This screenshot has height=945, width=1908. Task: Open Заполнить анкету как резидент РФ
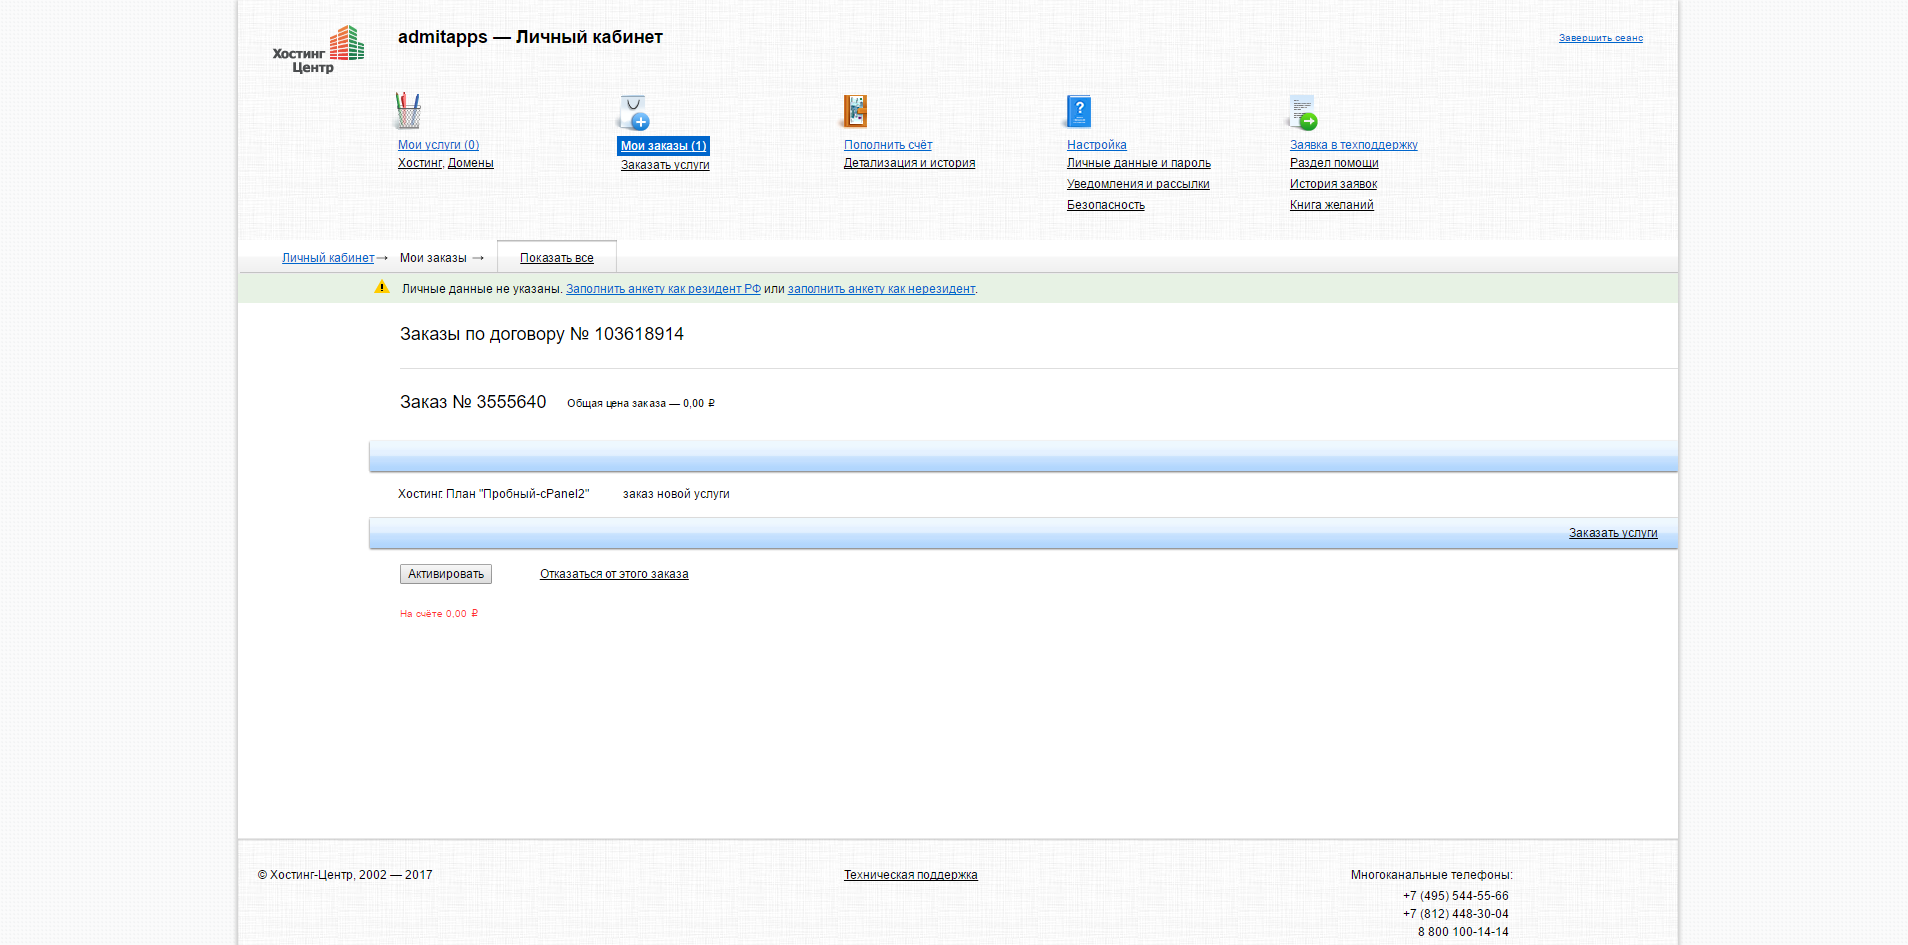pyautogui.click(x=663, y=289)
